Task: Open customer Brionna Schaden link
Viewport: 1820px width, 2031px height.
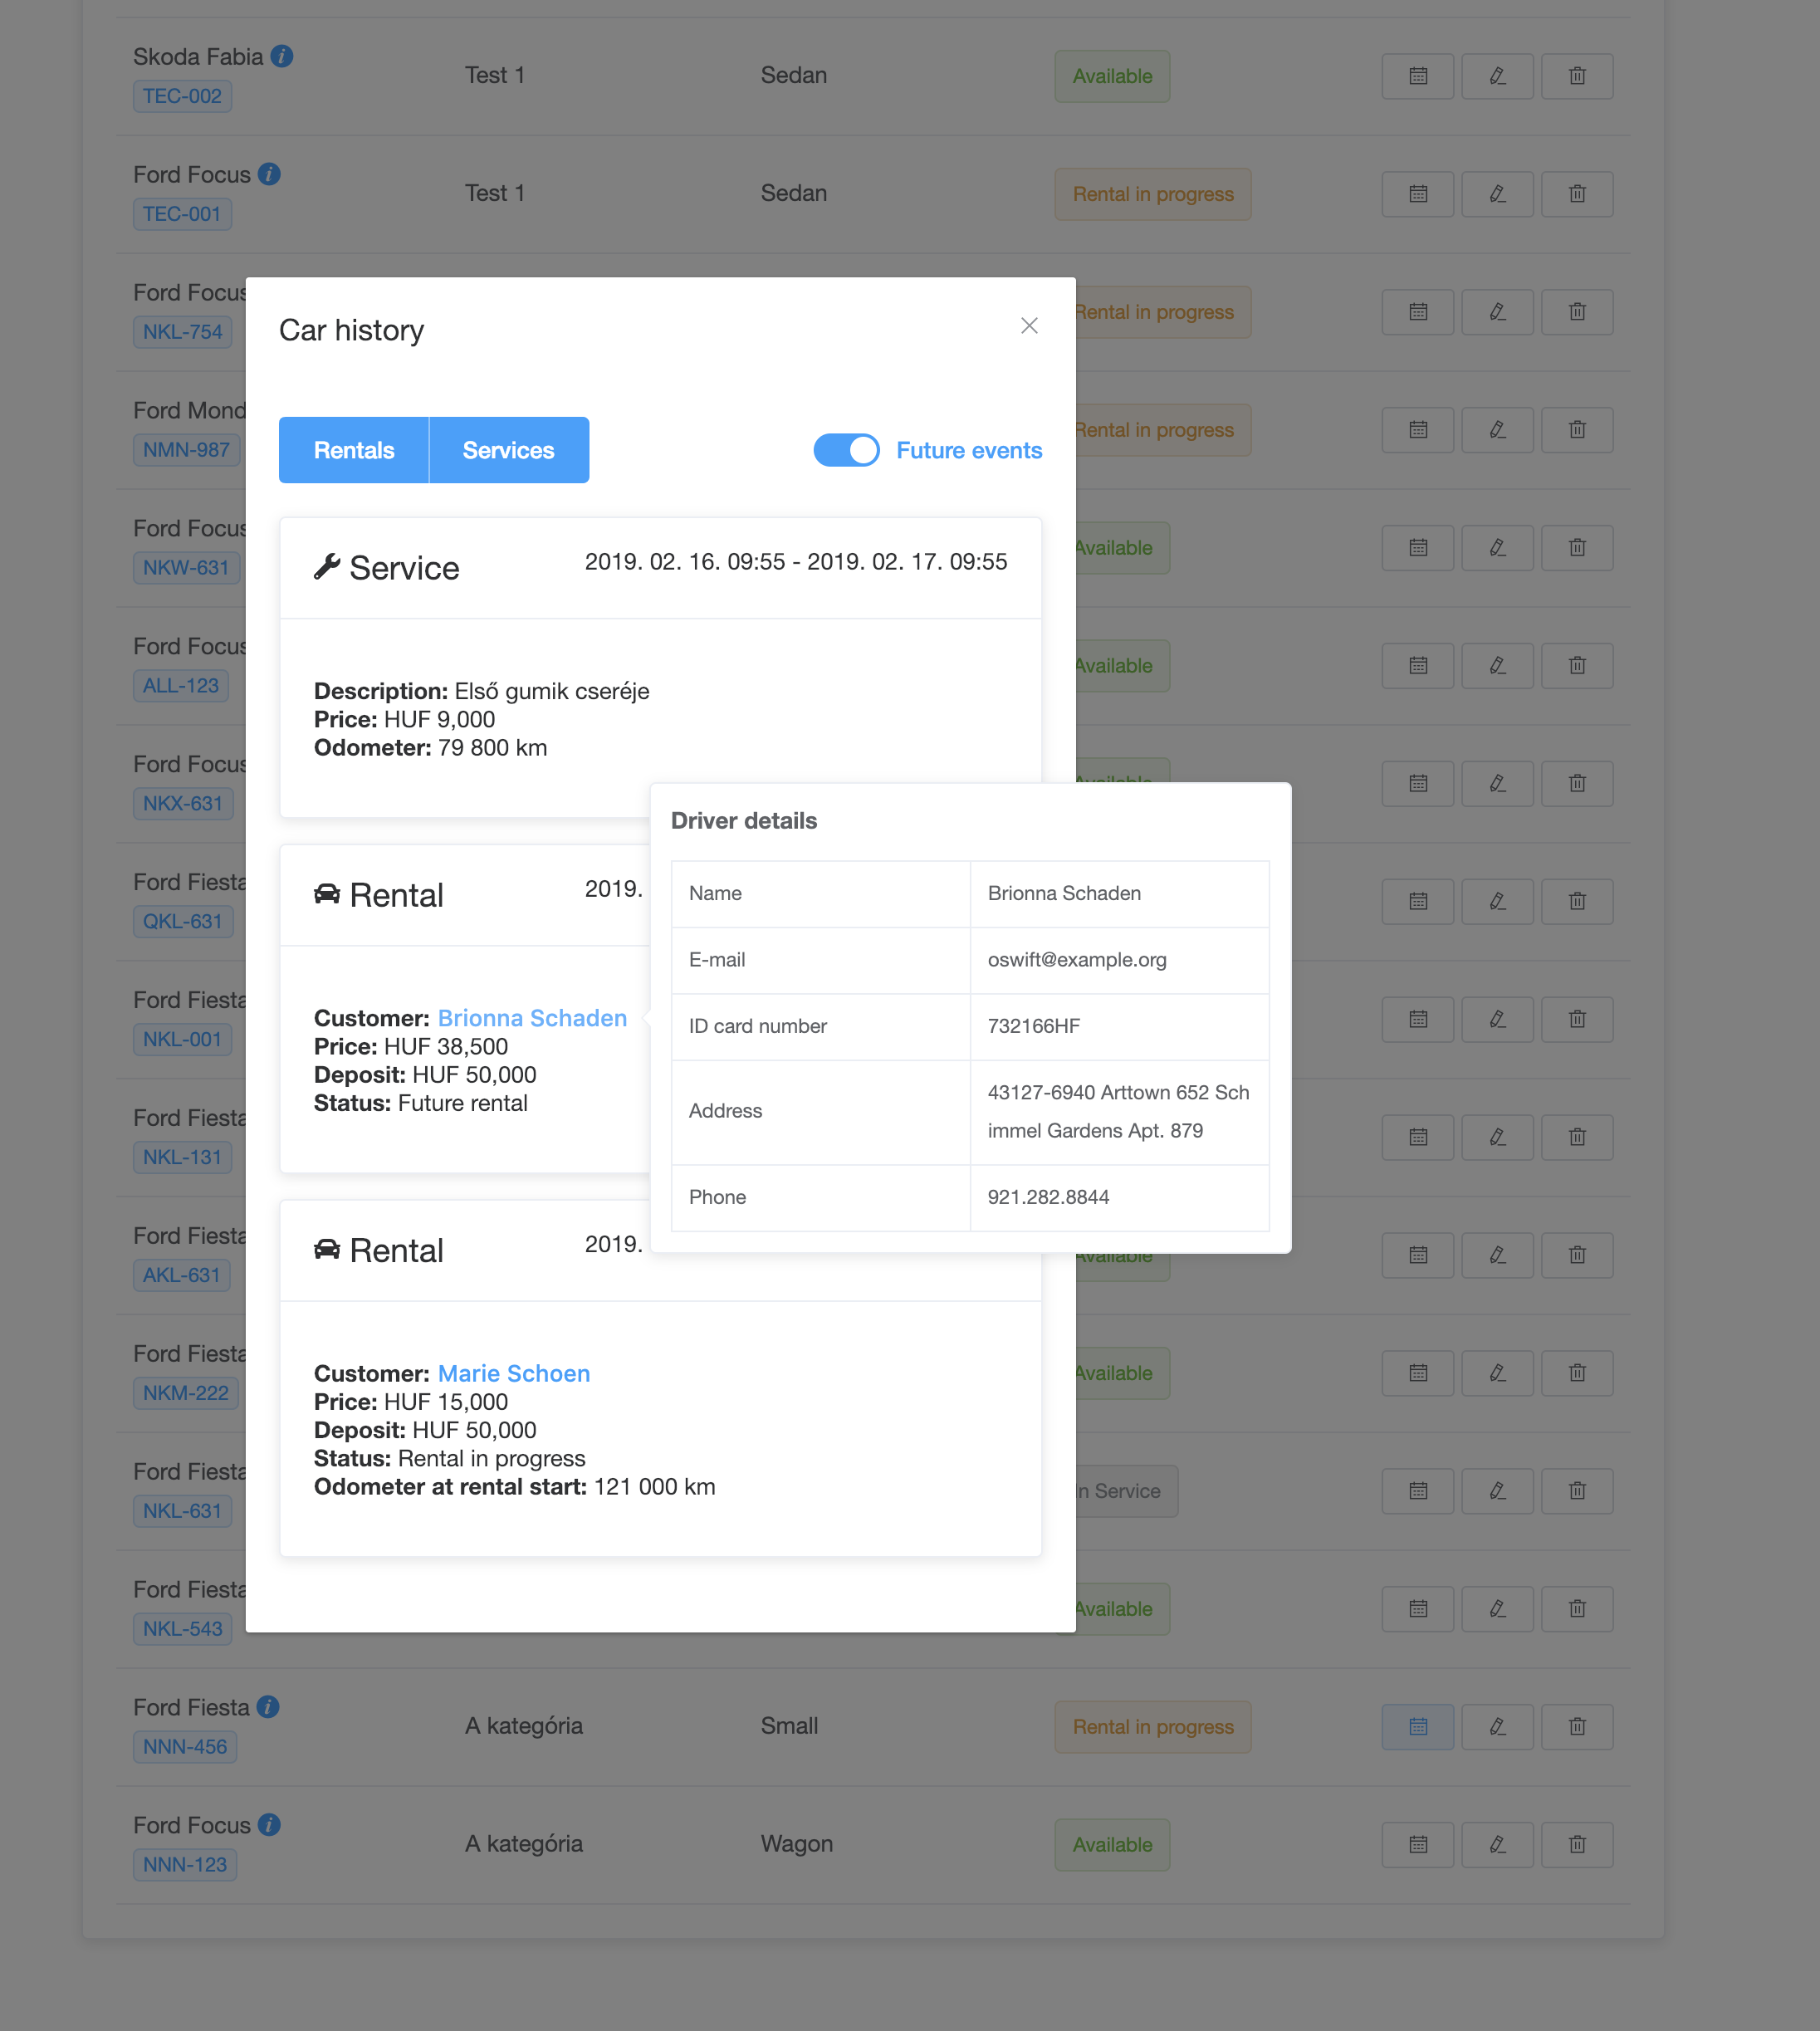Action: point(532,1018)
